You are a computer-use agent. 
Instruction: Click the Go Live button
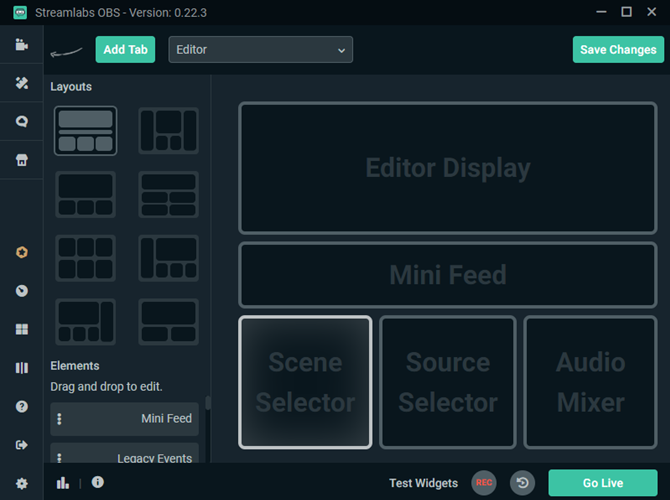603,483
